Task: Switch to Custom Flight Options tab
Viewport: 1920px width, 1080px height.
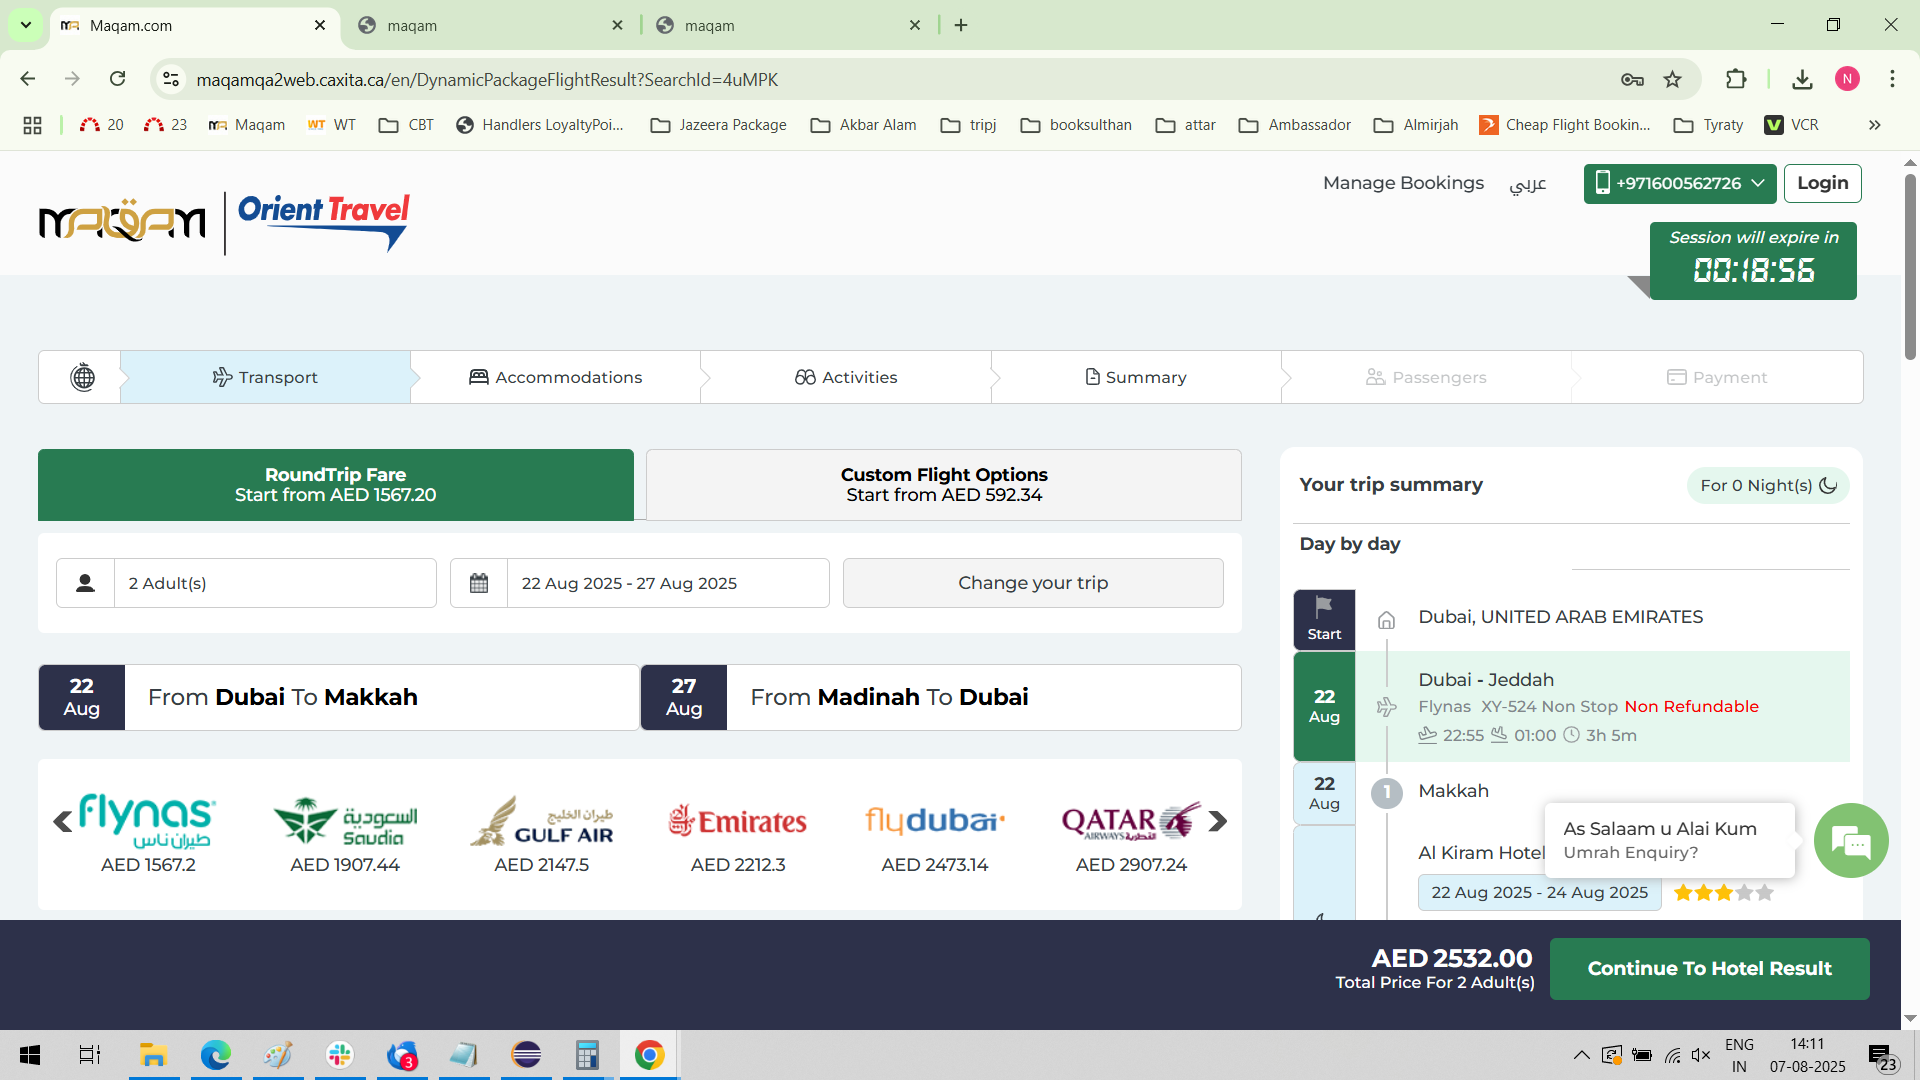Action: tap(943, 485)
